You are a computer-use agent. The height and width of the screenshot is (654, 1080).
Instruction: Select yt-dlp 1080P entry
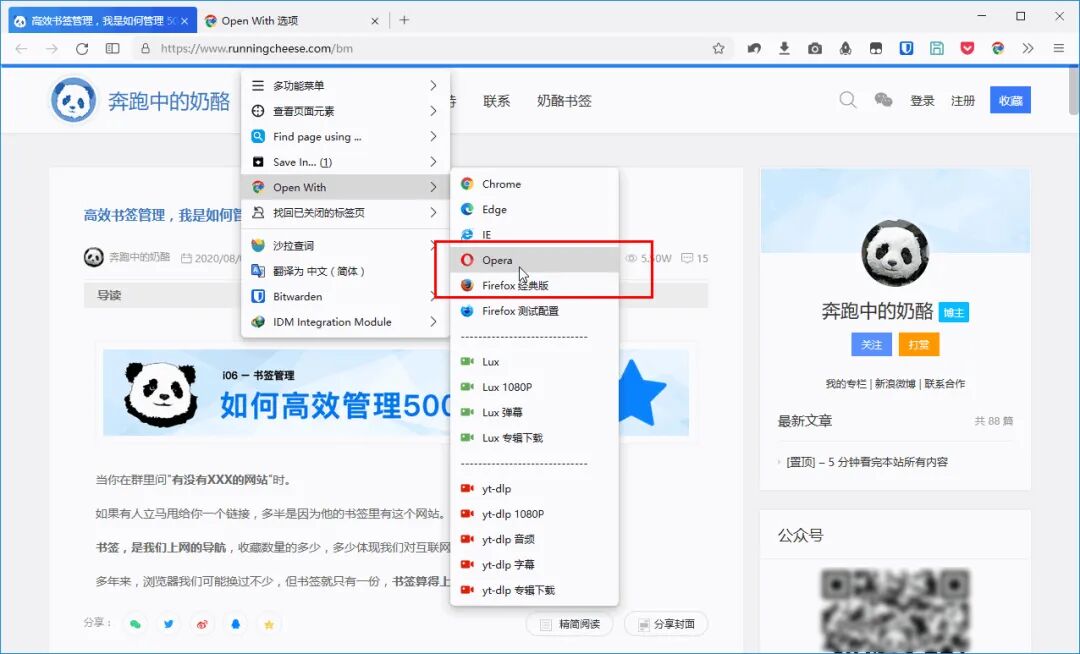pyautogui.click(x=534, y=514)
